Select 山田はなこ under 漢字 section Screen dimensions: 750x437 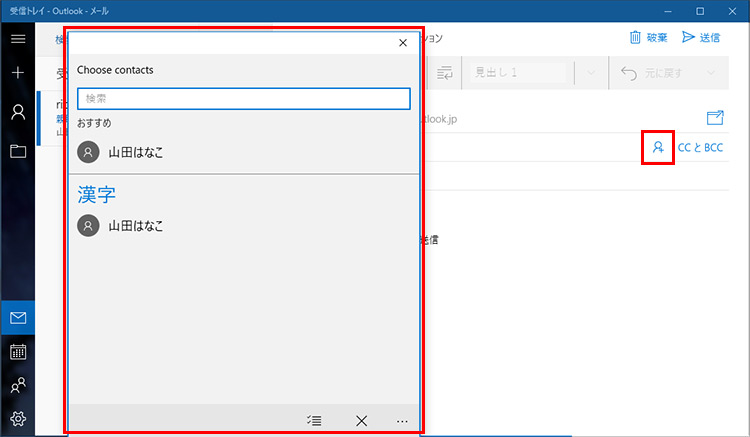click(x=135, y=226)
